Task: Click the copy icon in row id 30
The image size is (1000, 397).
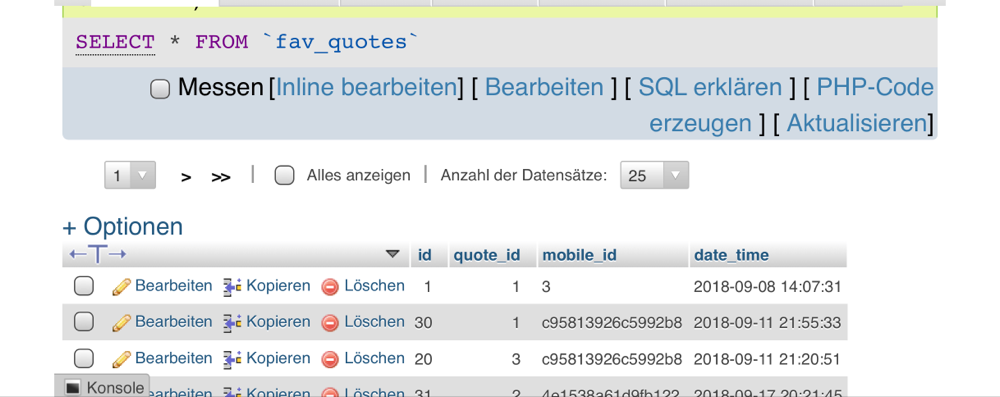Action: click(x=232, y=323)
